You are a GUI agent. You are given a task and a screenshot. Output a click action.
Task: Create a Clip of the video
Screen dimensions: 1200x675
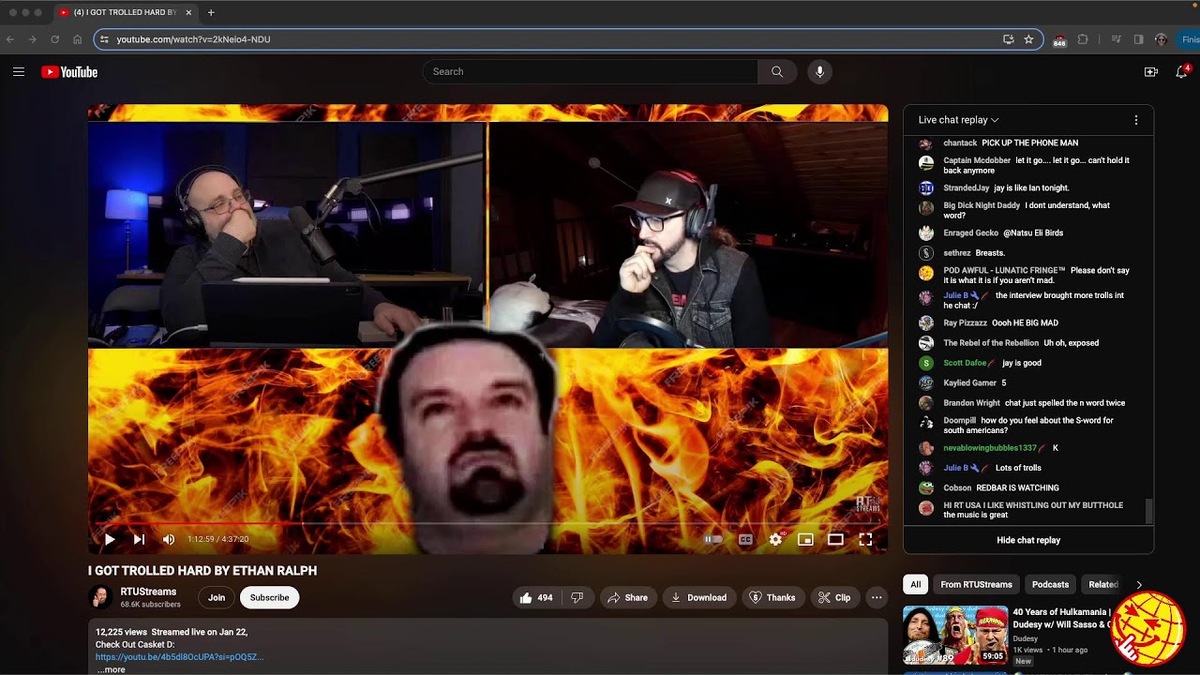point(835,597)
